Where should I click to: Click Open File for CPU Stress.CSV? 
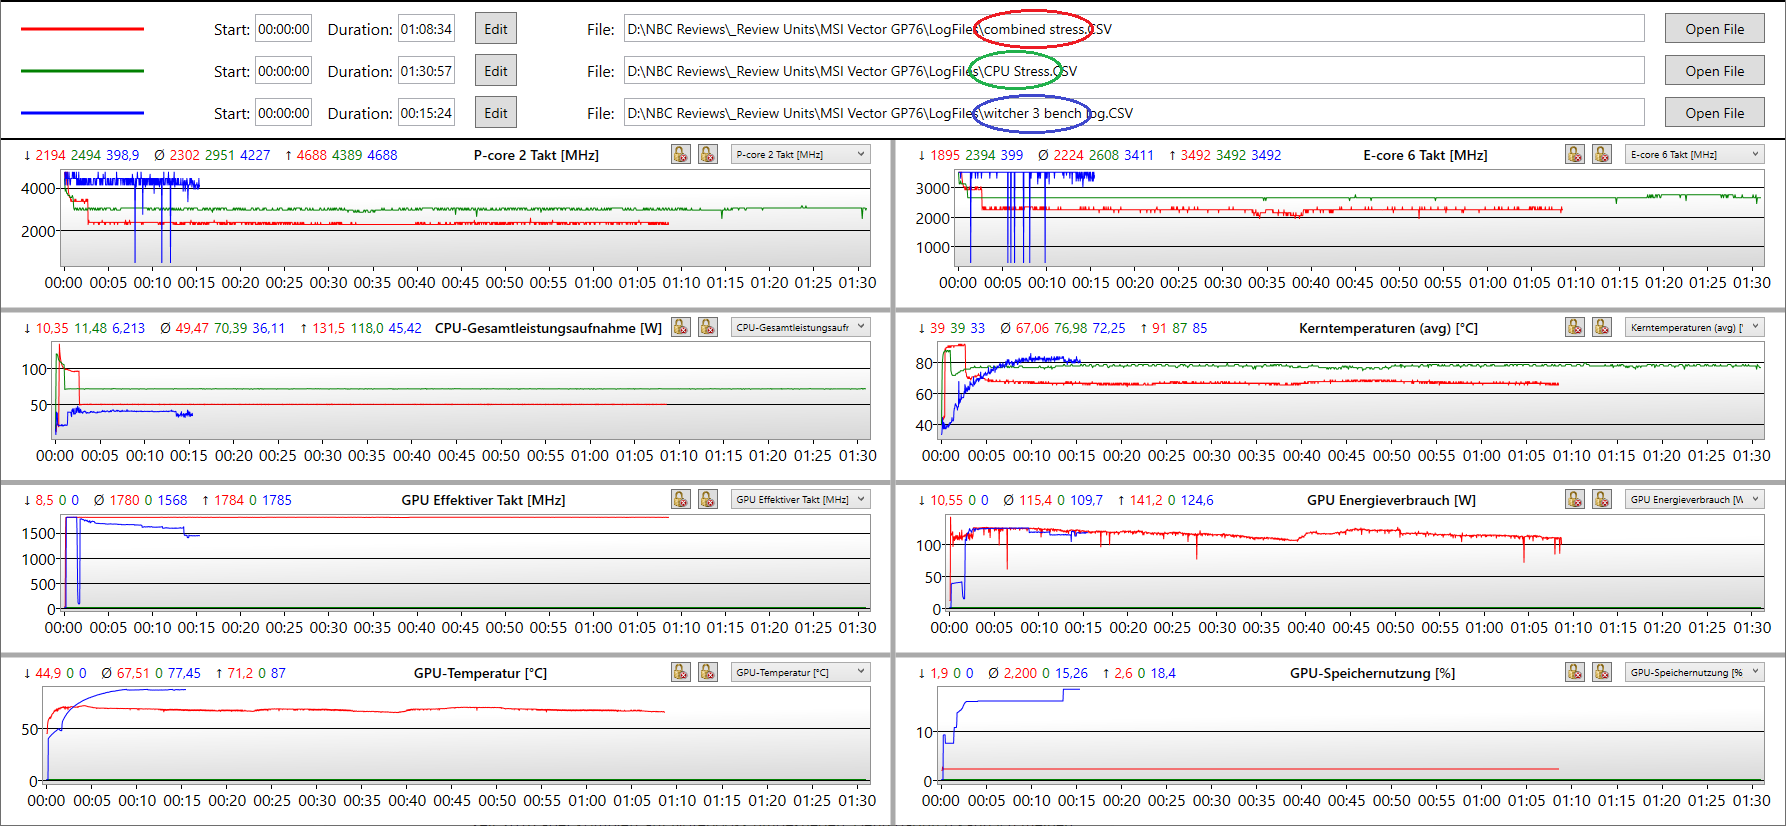(1714, 71)
